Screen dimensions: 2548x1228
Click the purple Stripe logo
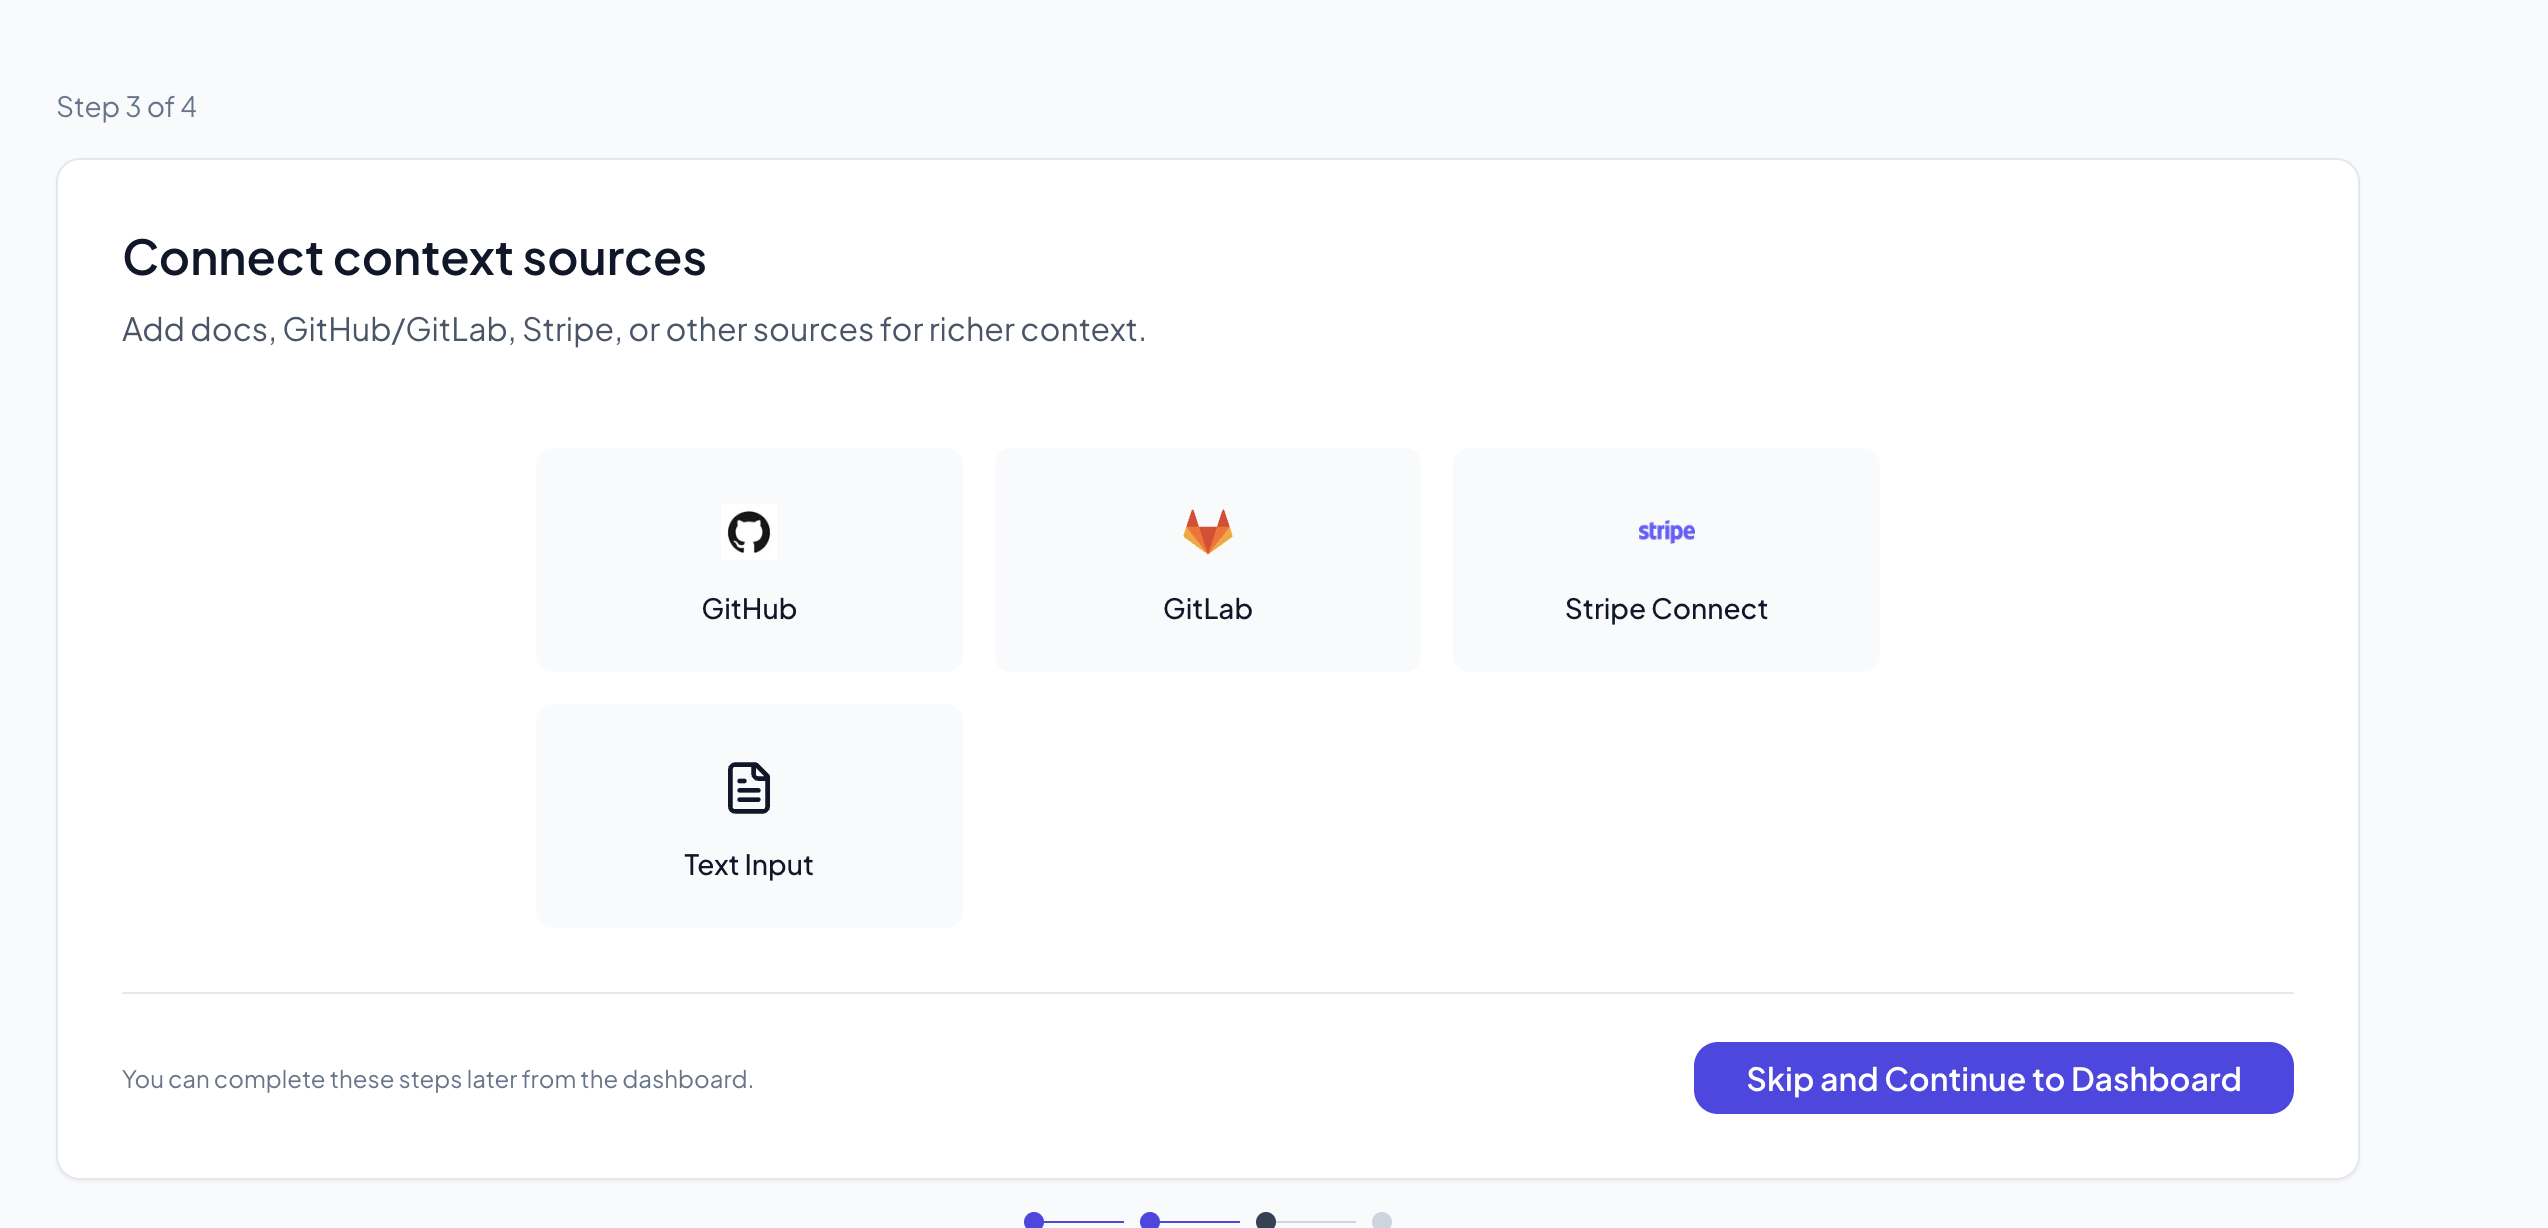tap(1666, 531)
